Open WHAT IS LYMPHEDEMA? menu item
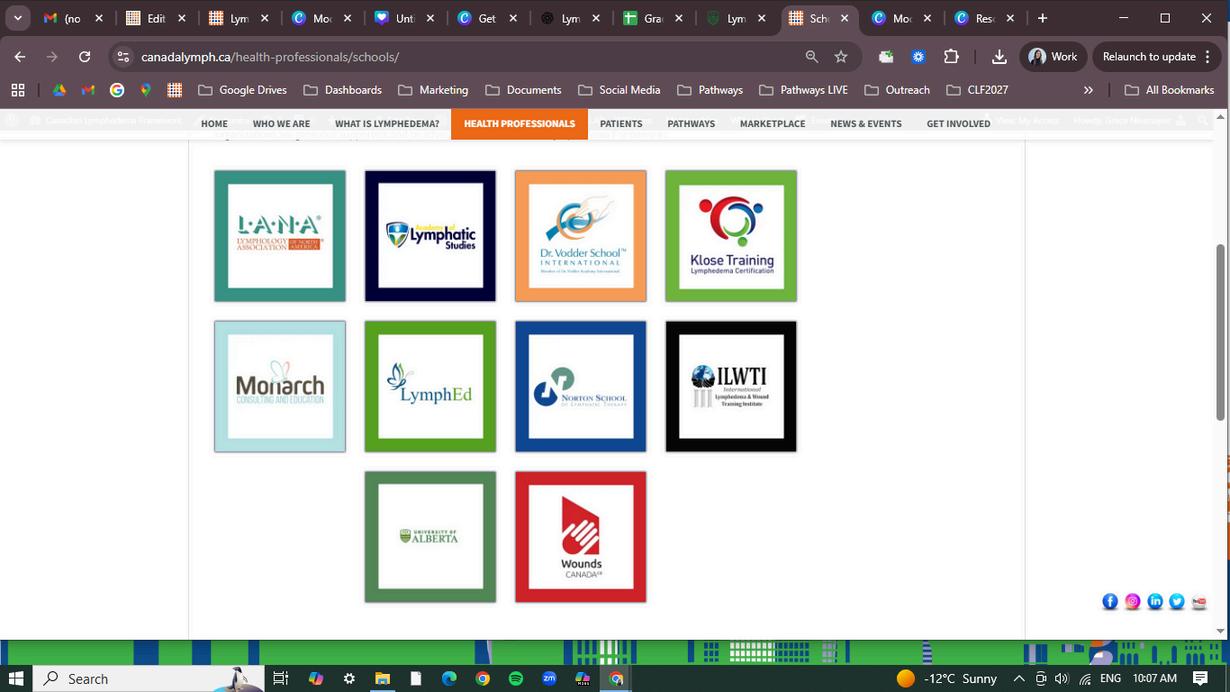The image size is (1230, 692). [387, 124]
